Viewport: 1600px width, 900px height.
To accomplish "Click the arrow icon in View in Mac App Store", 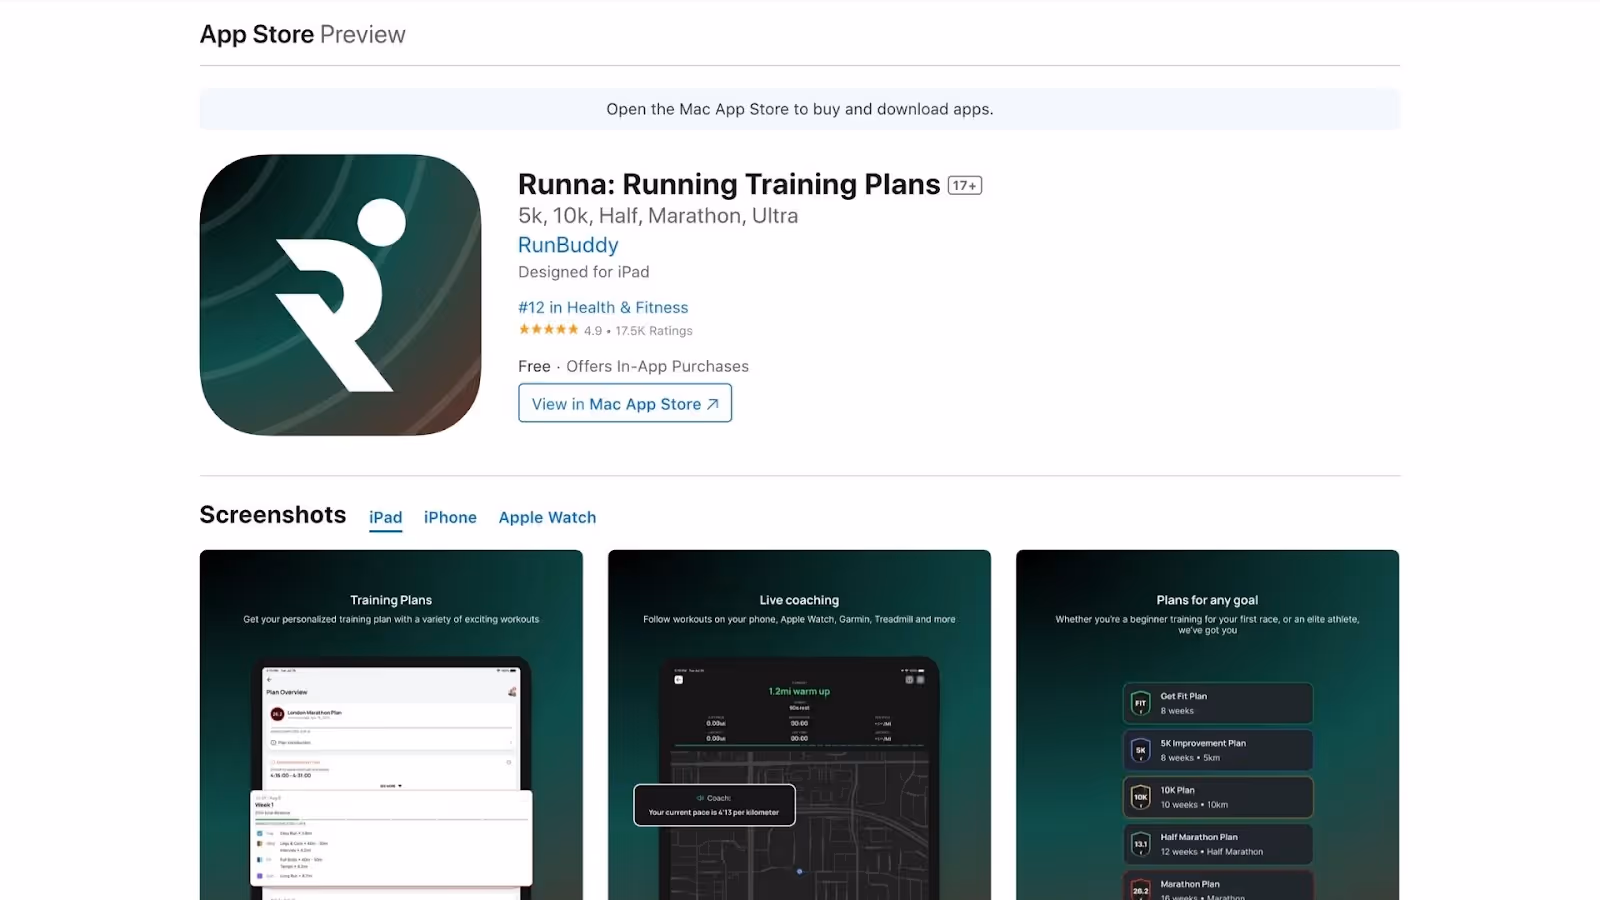I will click(x=713, y=404).
